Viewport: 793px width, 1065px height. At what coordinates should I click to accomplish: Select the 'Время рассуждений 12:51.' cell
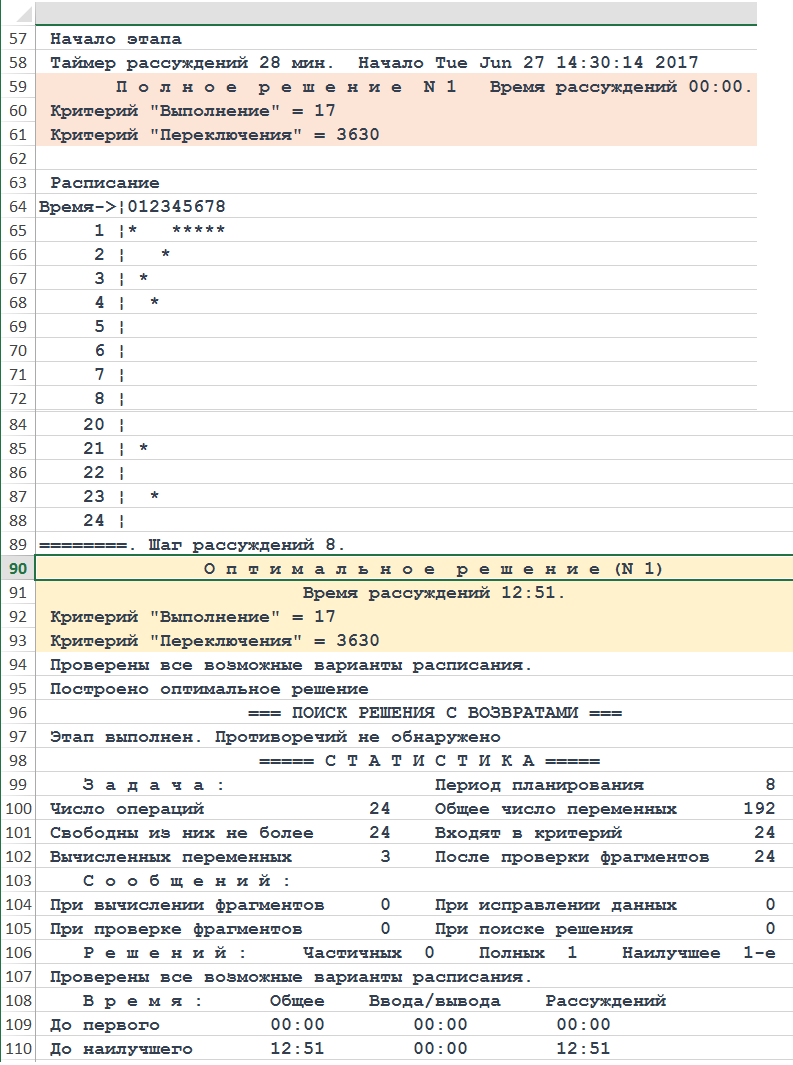(x=433, y=593)
